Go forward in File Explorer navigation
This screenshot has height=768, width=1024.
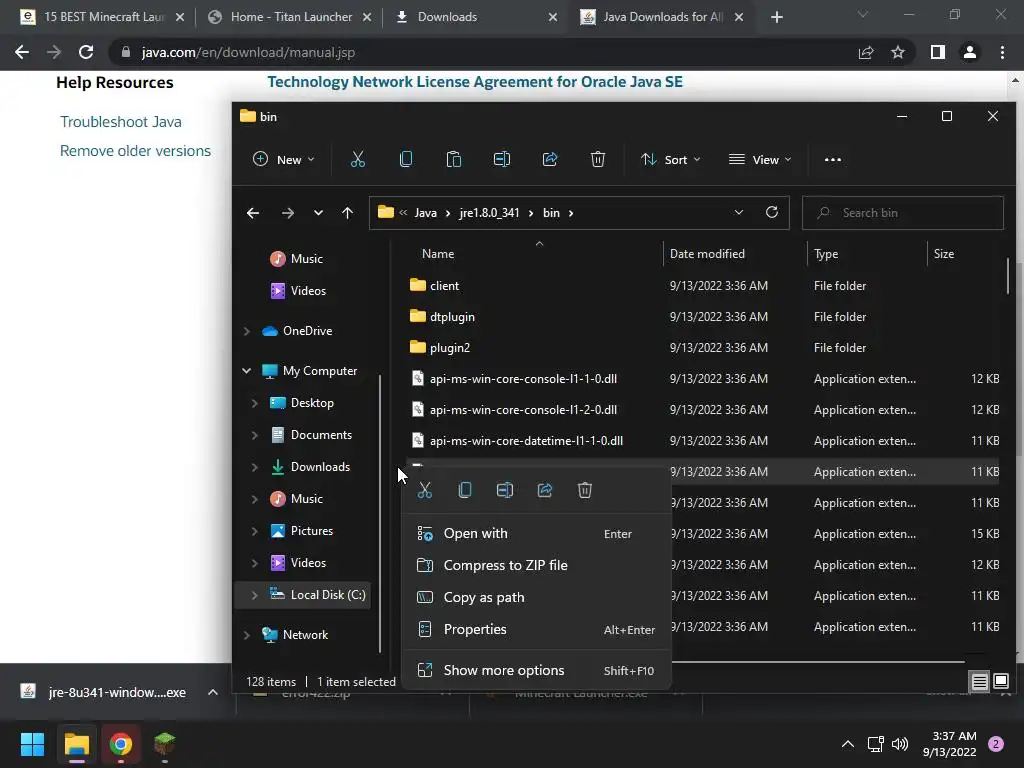click(x=287, y=213)
